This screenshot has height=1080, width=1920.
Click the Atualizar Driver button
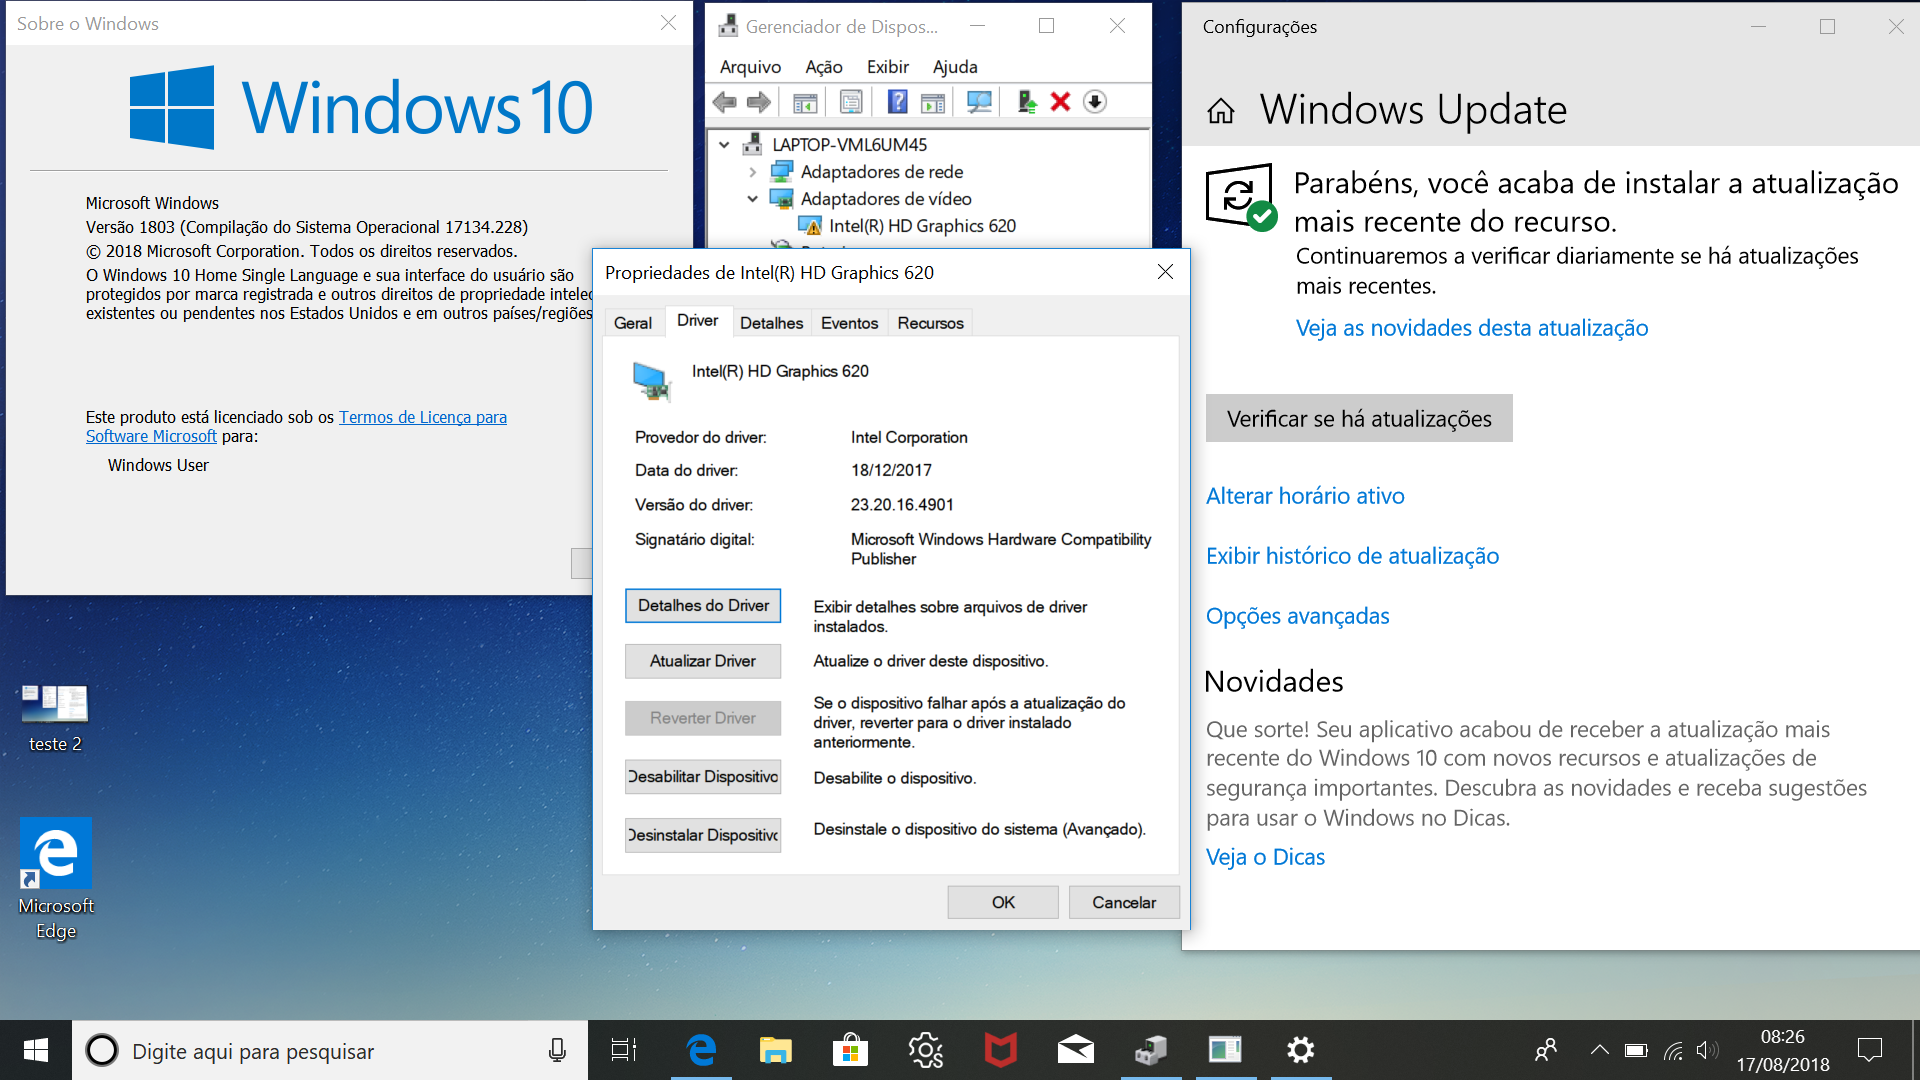click(x=703, y=661)
